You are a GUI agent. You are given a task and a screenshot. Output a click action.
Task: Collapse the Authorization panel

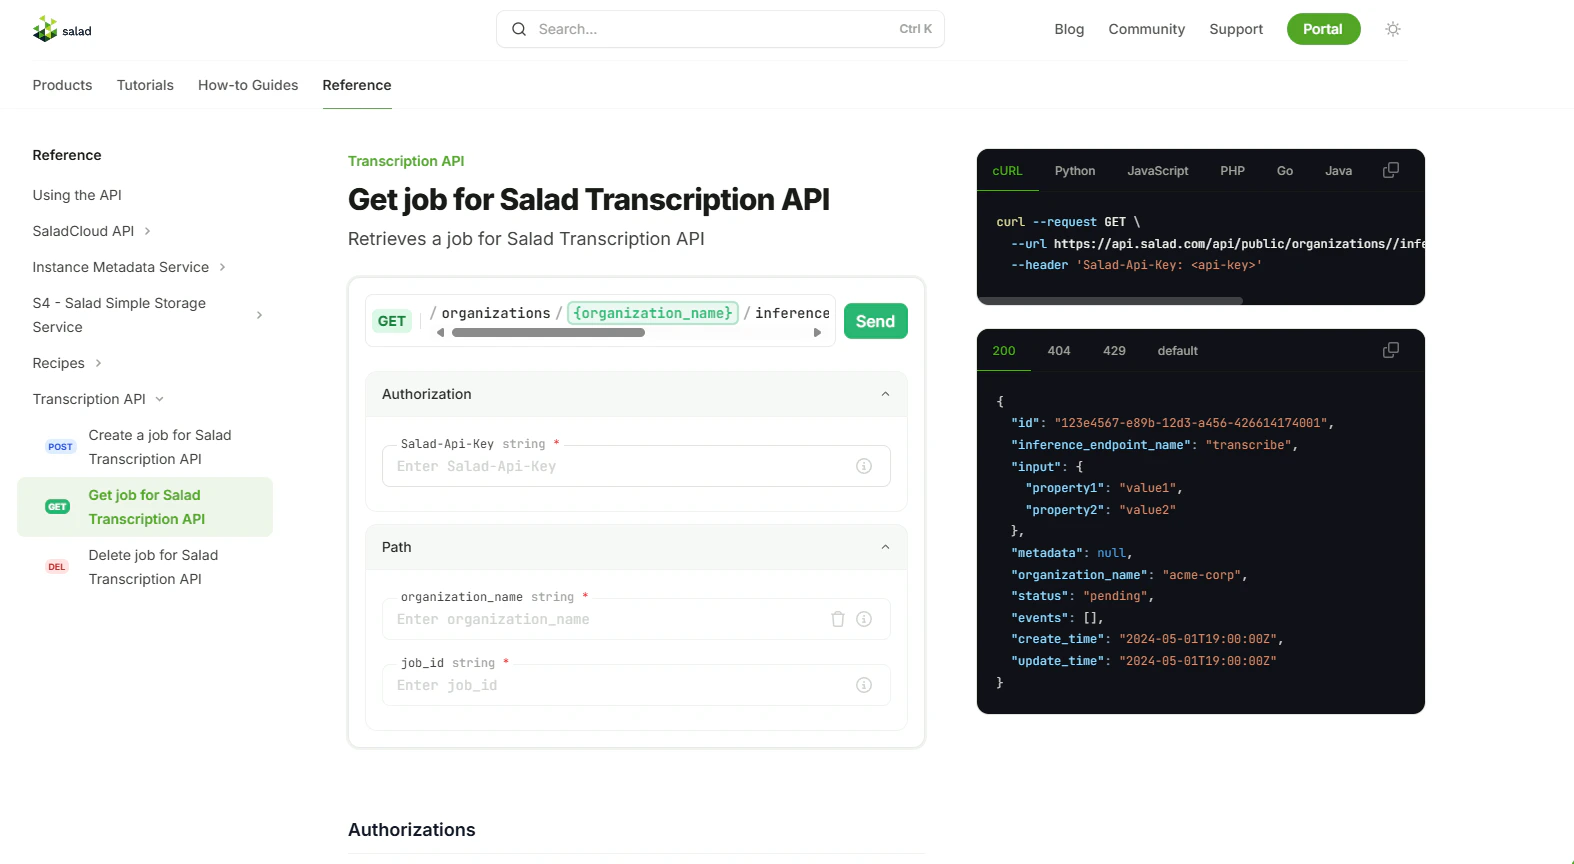tap(885, 394)
